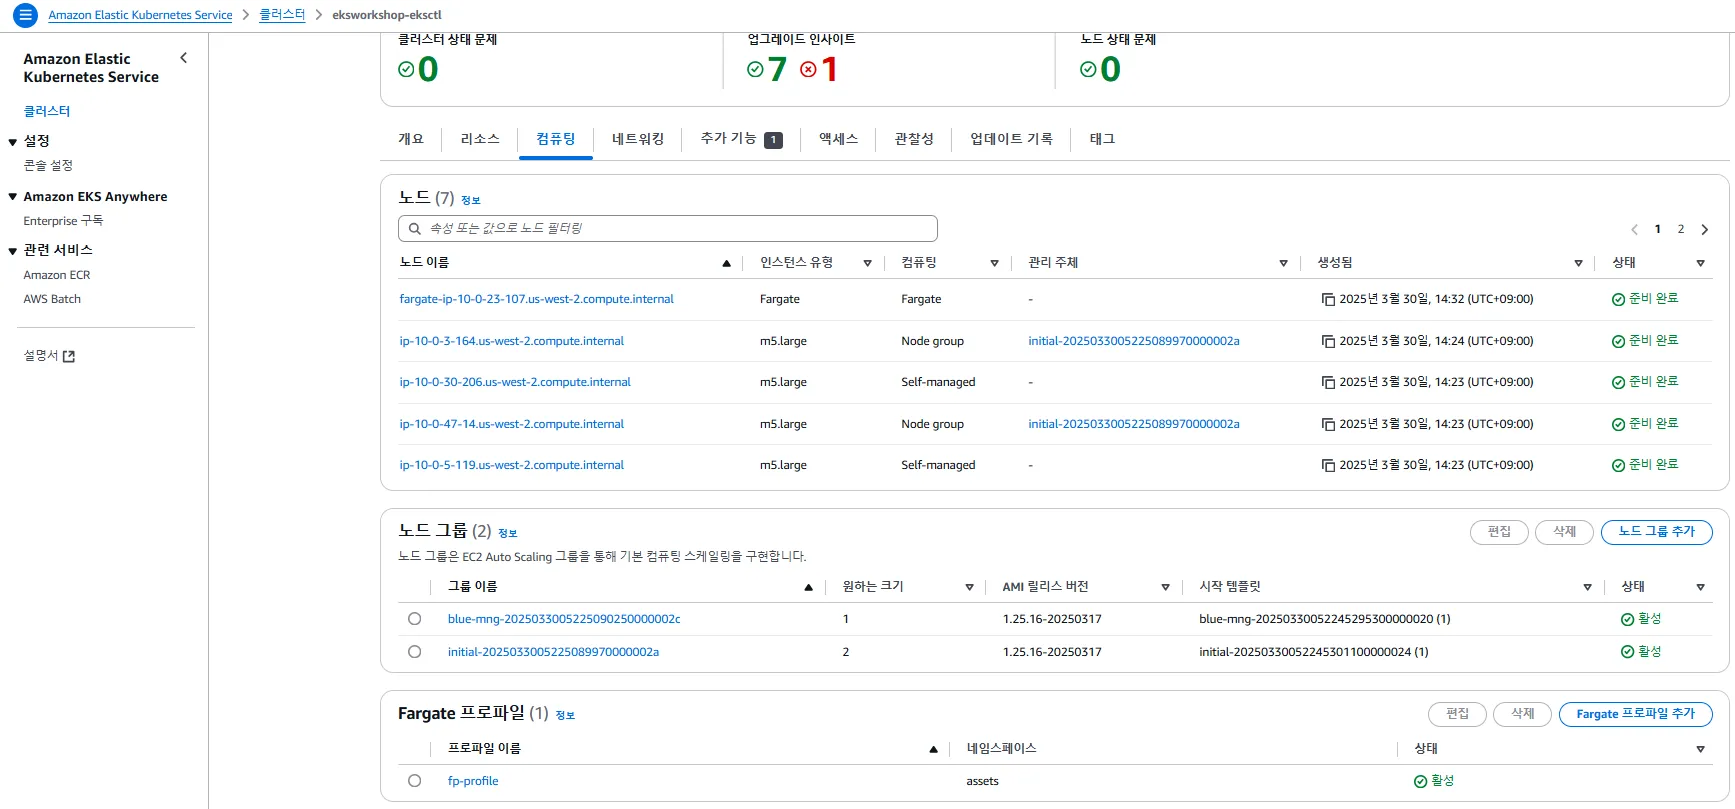The image size is (1735, 809).
Task: Open the 컴퓨팅 column filter dropdown
Action: 994,263
